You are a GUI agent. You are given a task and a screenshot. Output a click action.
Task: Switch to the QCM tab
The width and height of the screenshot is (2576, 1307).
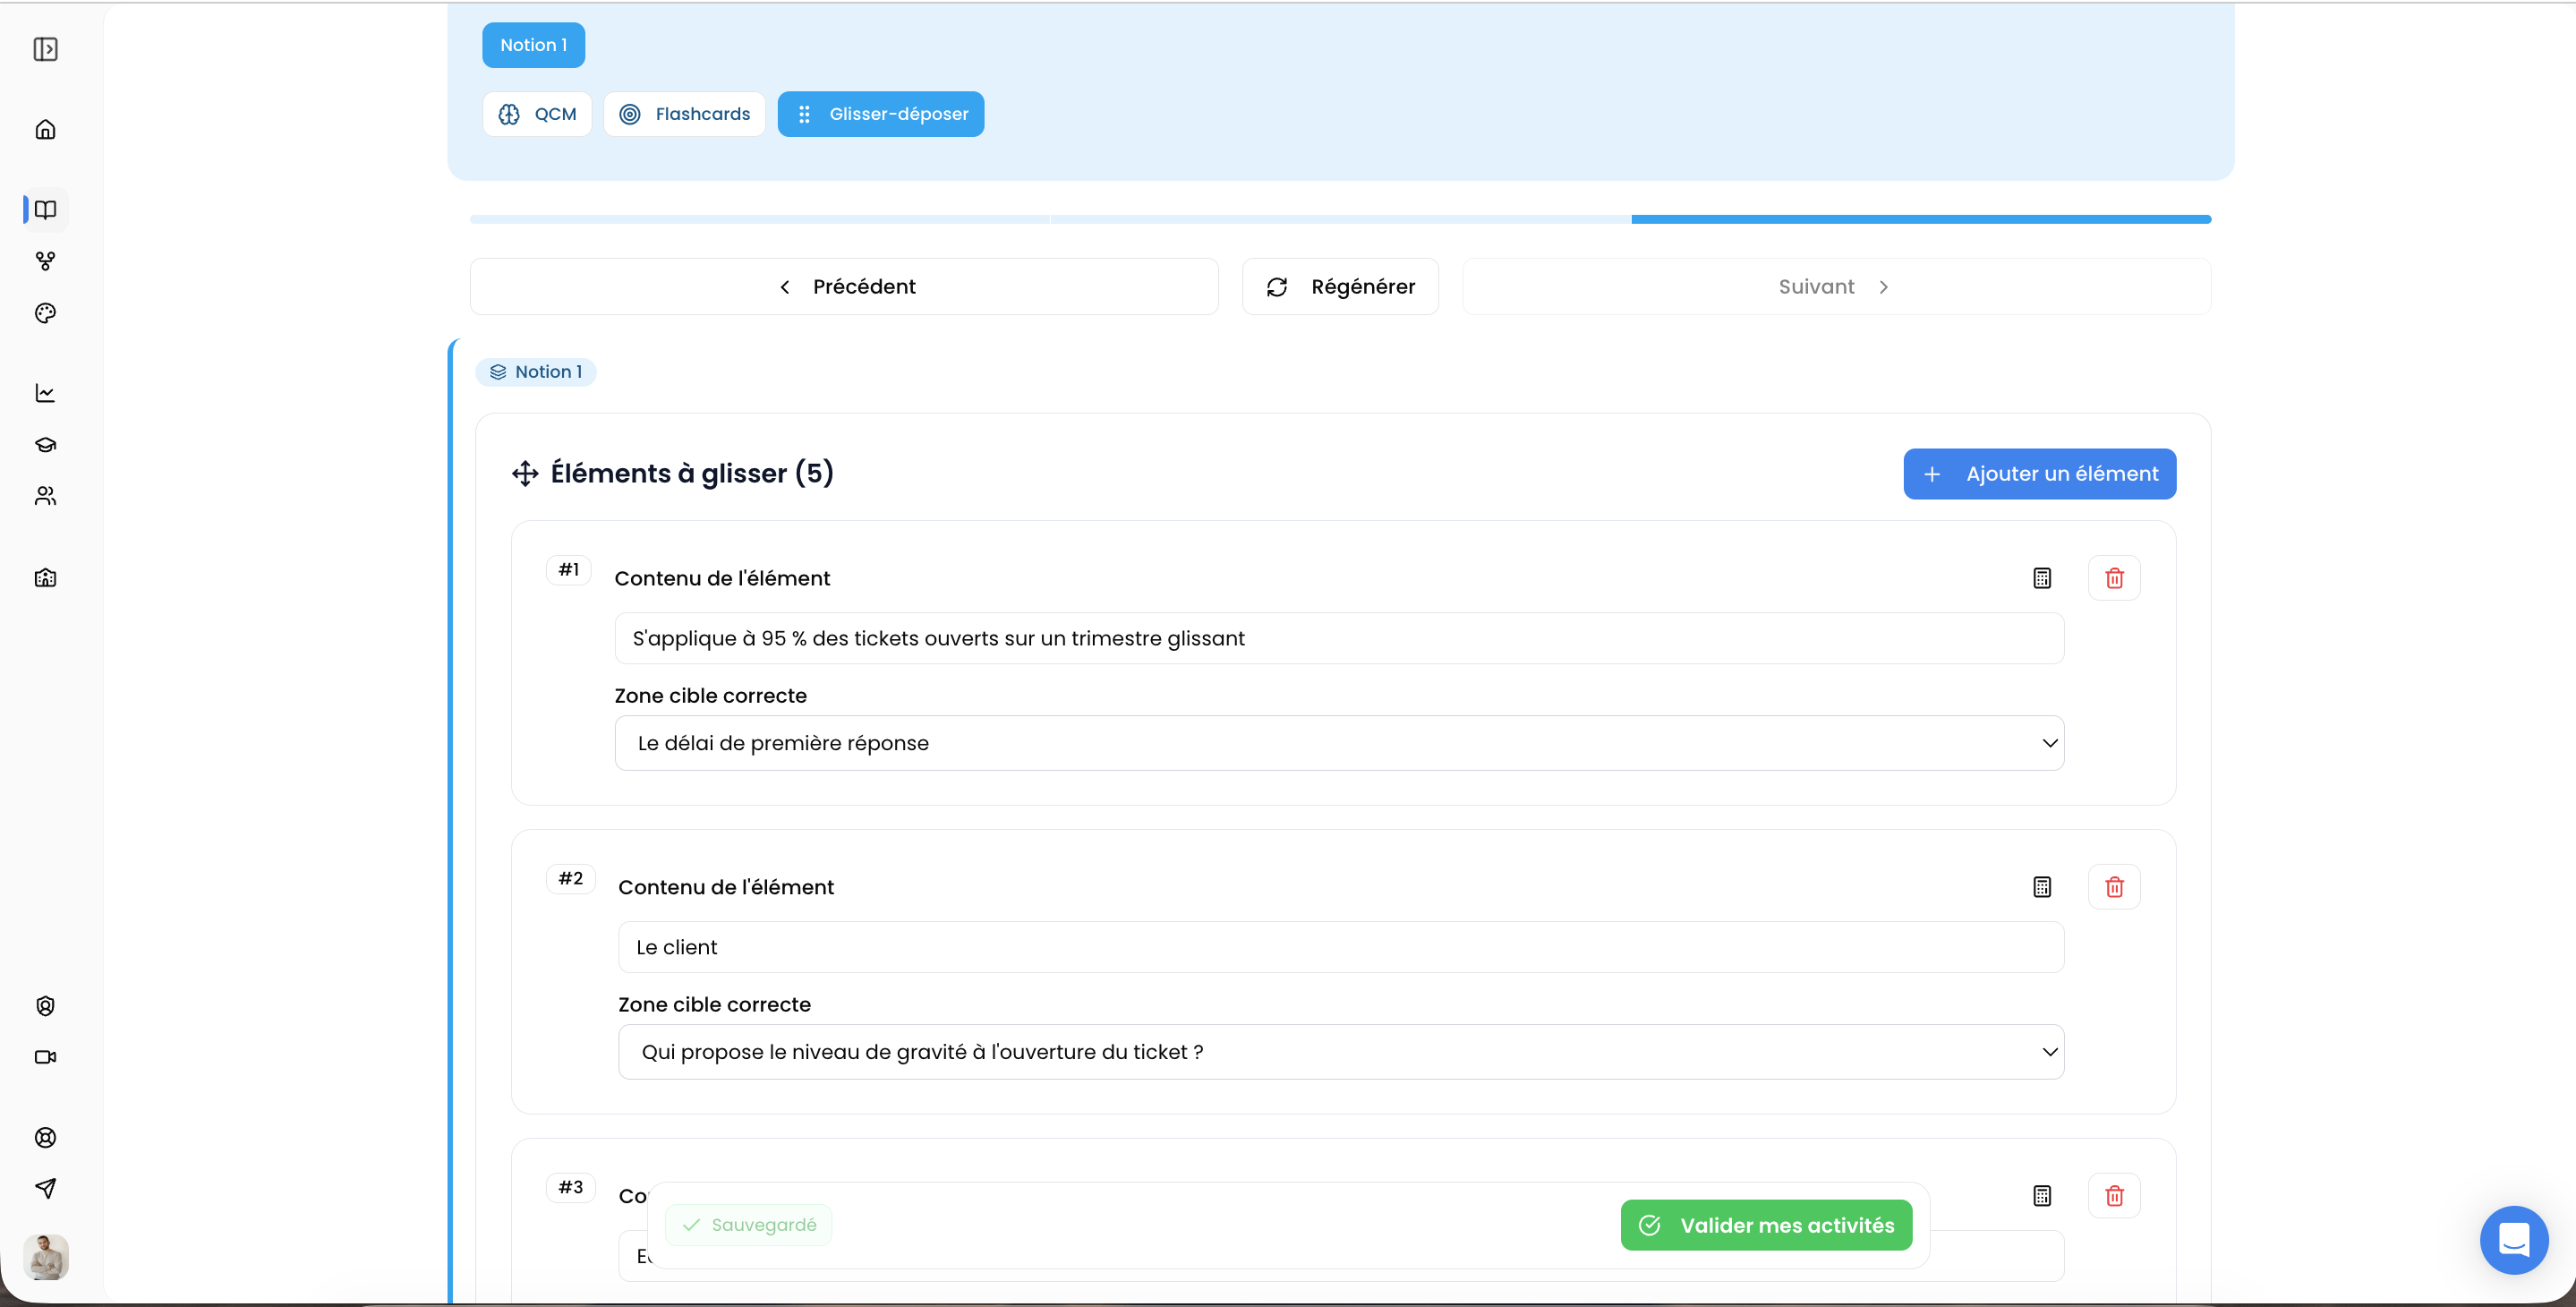pos(537,114)
